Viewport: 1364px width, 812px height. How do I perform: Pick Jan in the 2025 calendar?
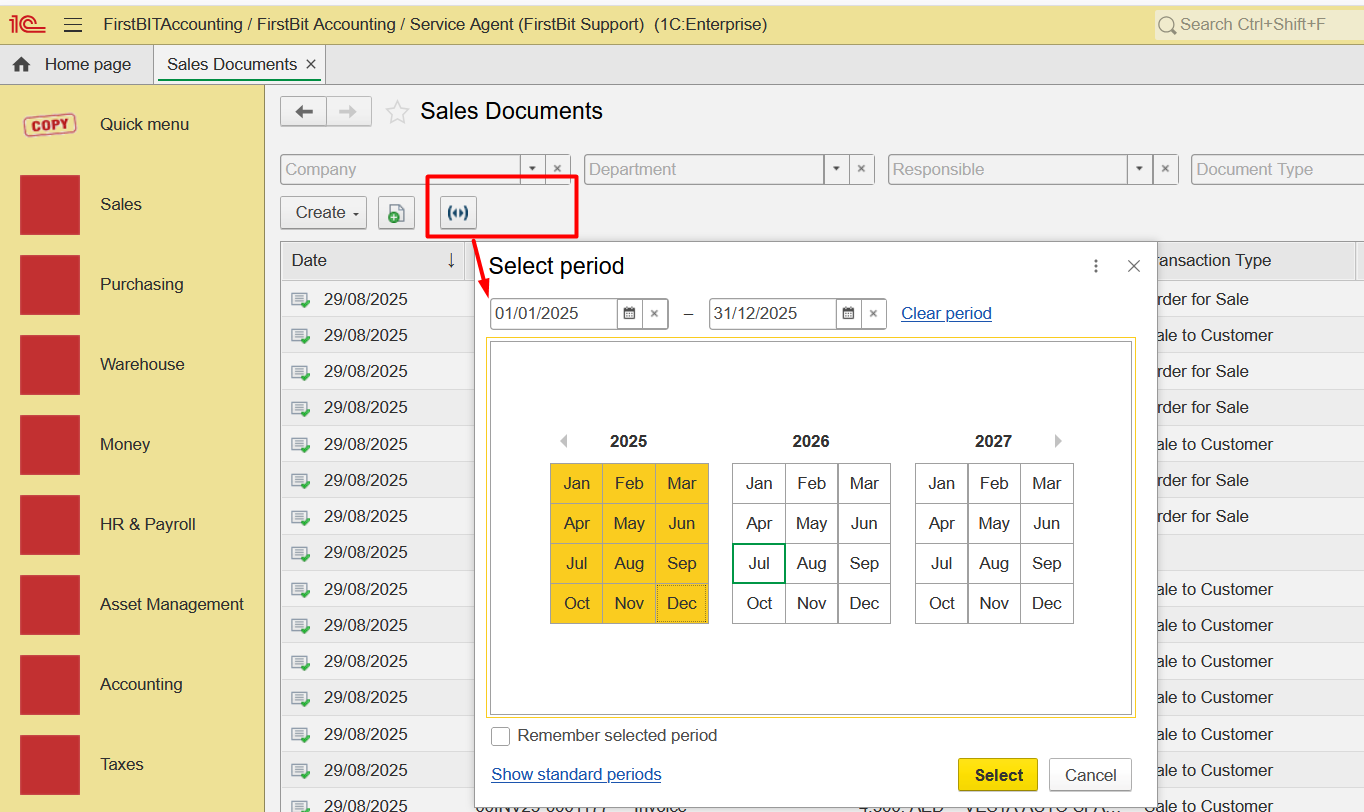point(577,484)
